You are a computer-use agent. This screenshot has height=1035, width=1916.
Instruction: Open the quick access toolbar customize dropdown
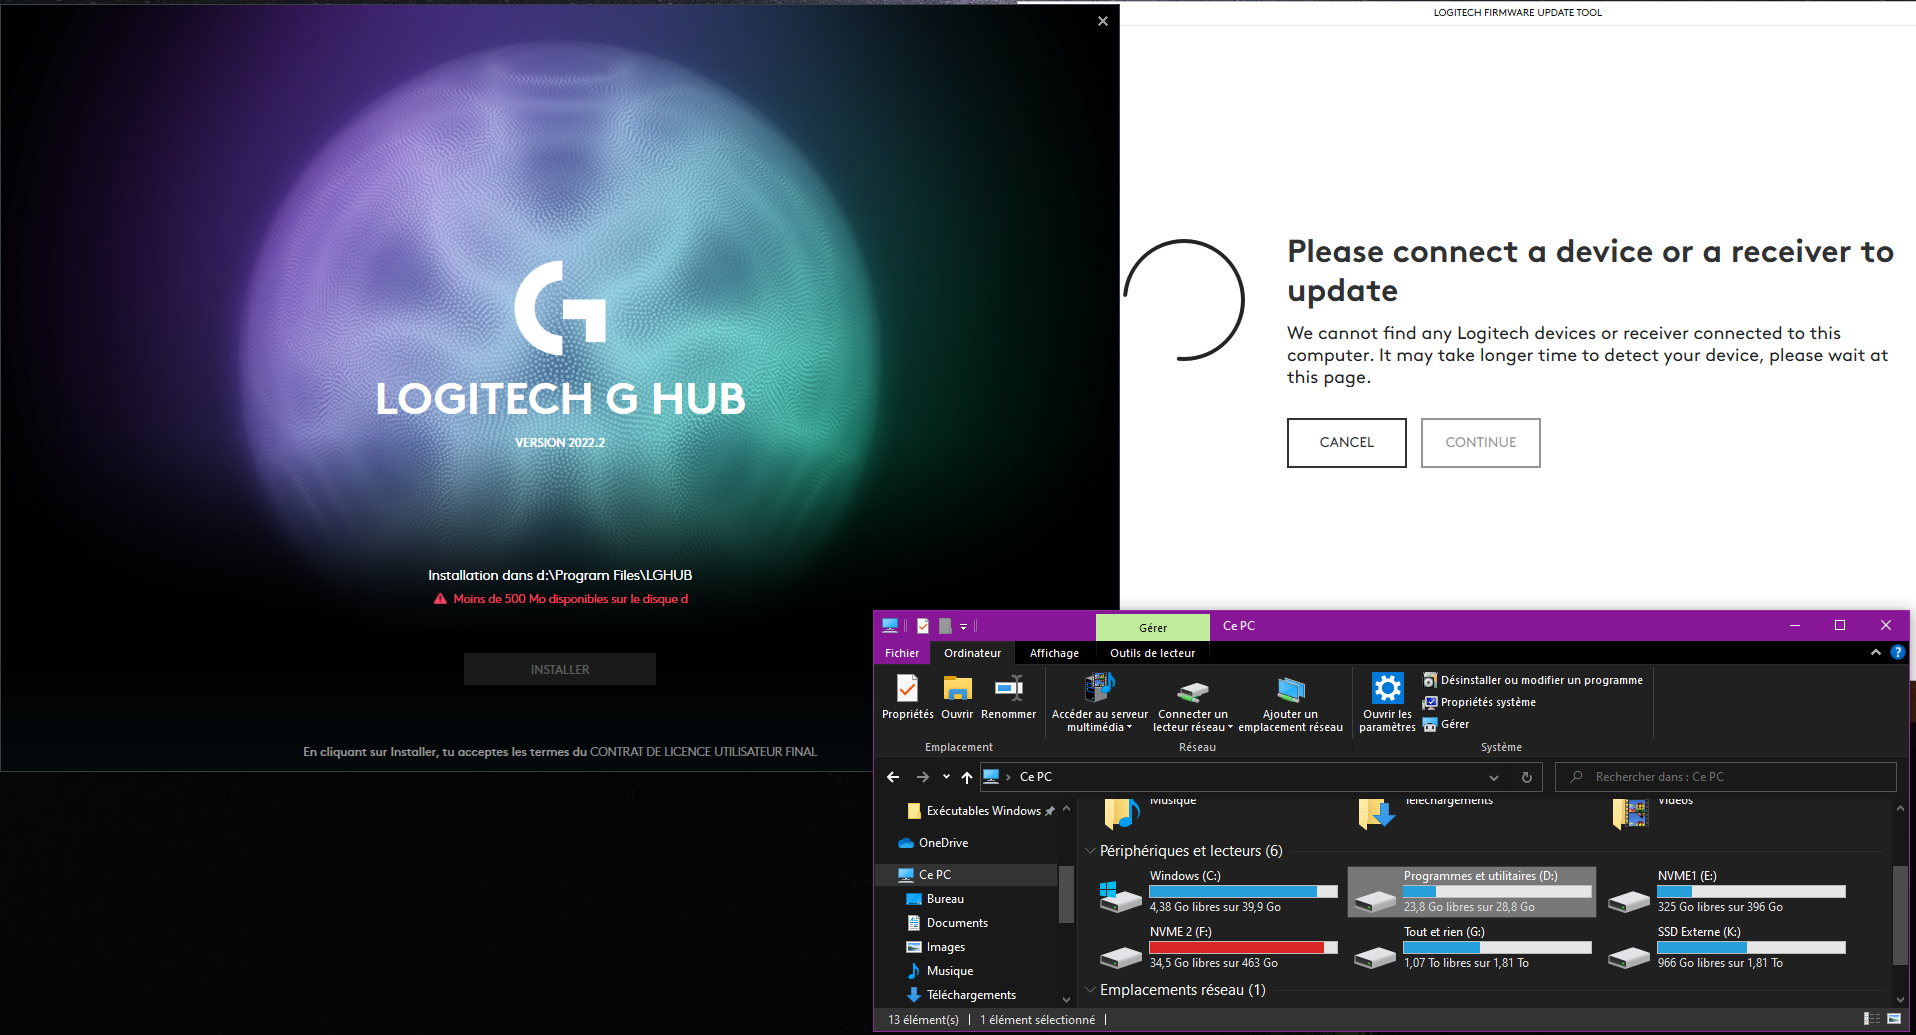coord(963,626)
